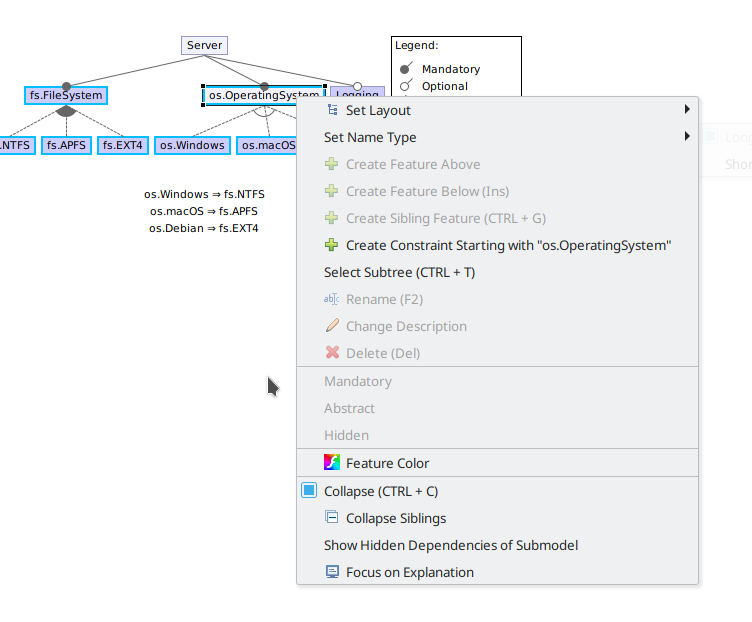The image size is (752, 622).
Task: Click the Focus on Explanation monitor icon
Action: tap(332, 572)
